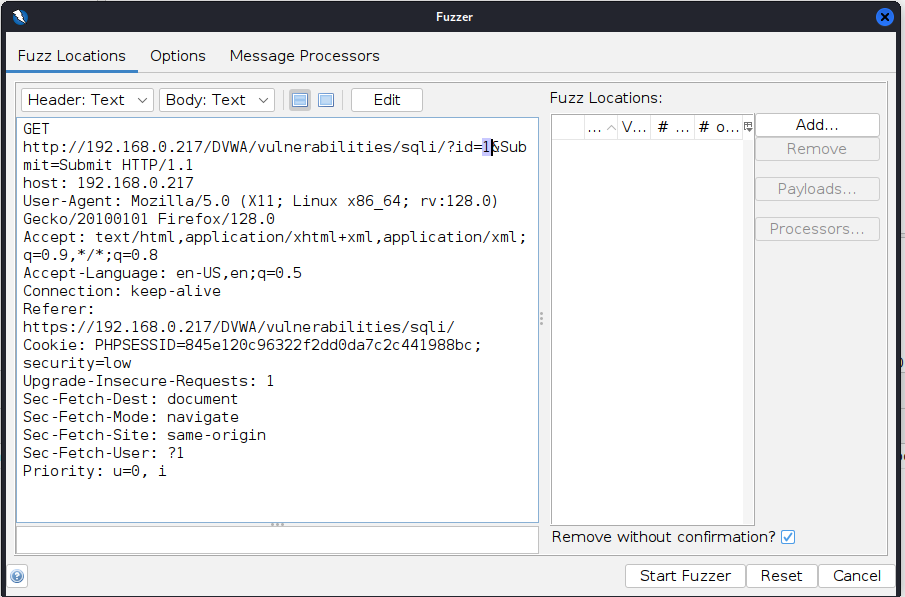The image size is (905, 597).
Task: Click the 'Sec-Fetch-Mode: navigate' line
Action: 131,417
